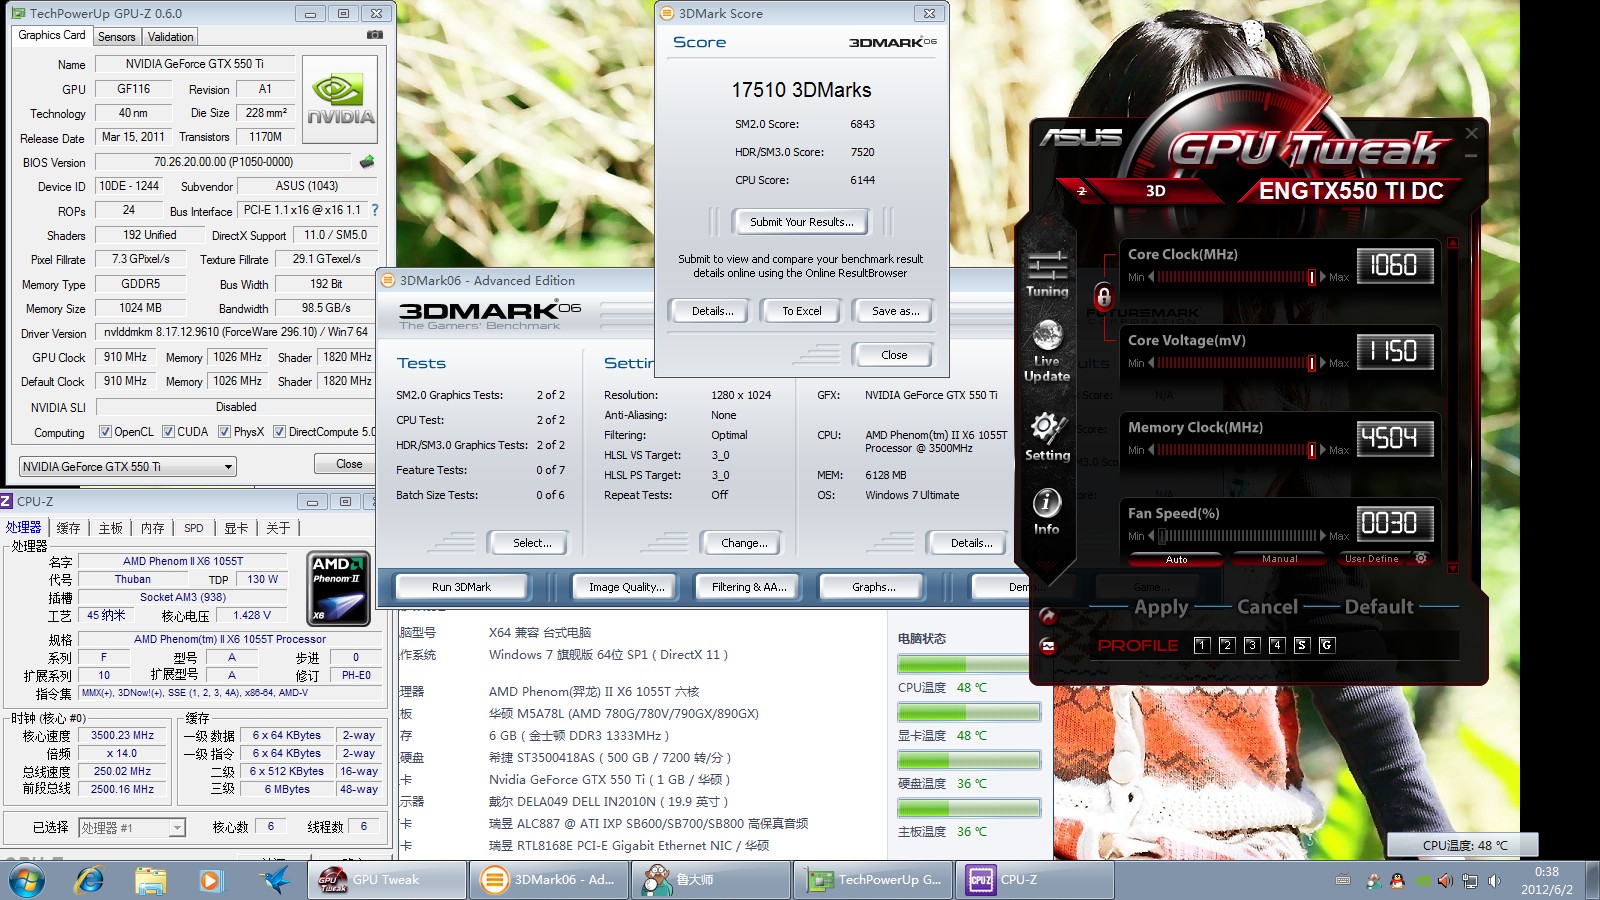The width and height of the screenshot is (1600, 900).
Task: Toggle the DirectCompute checkbox in GPU-Z
Action: pyautogui.click(x=280, y=432)
